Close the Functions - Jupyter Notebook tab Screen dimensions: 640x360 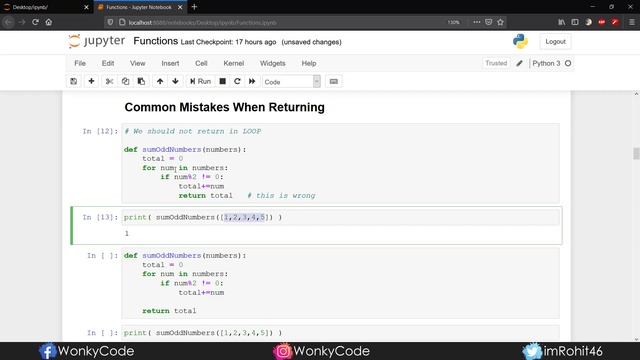click(x=180, y=7)
